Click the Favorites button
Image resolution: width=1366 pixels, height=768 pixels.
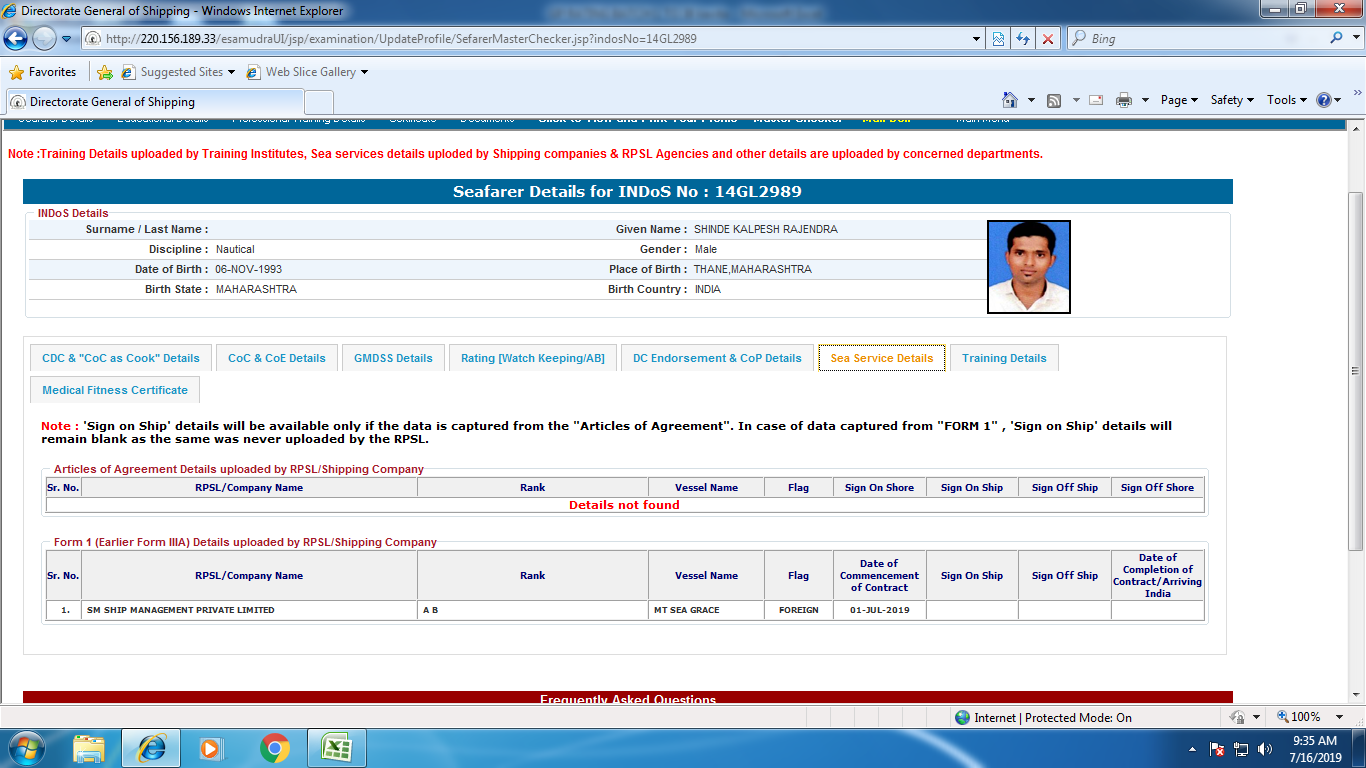click(x=43, y=72)
